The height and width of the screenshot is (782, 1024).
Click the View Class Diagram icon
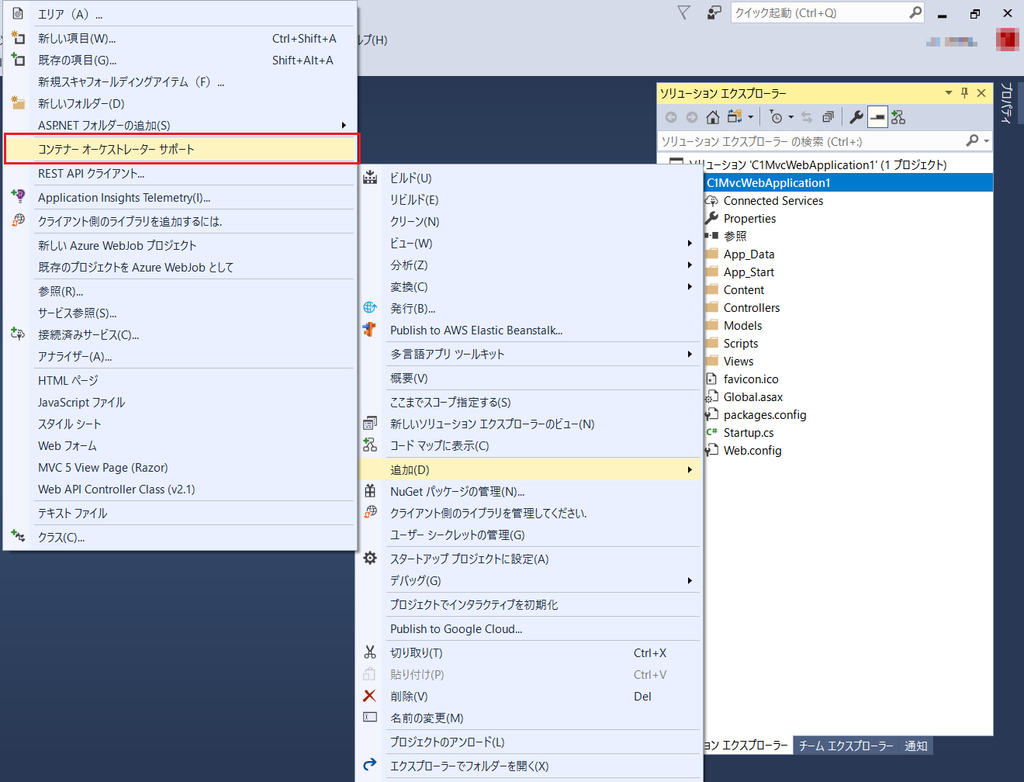899,117
